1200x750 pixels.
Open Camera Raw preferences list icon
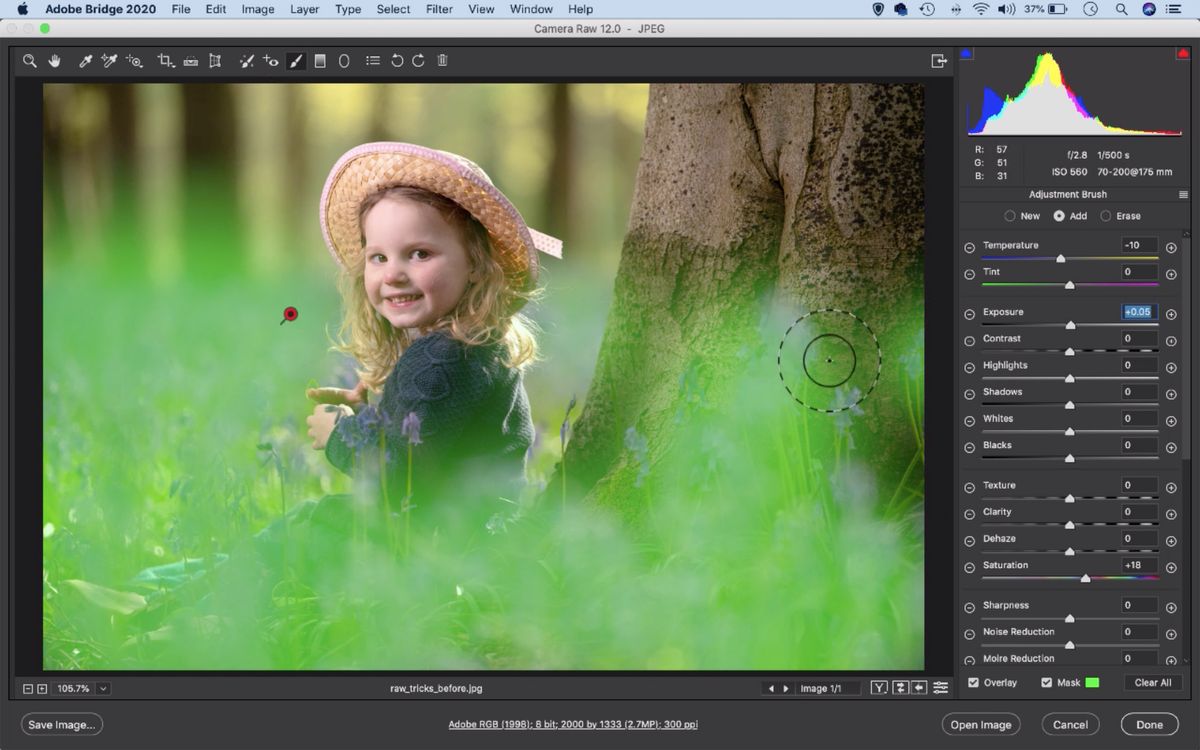pos(373,61)
